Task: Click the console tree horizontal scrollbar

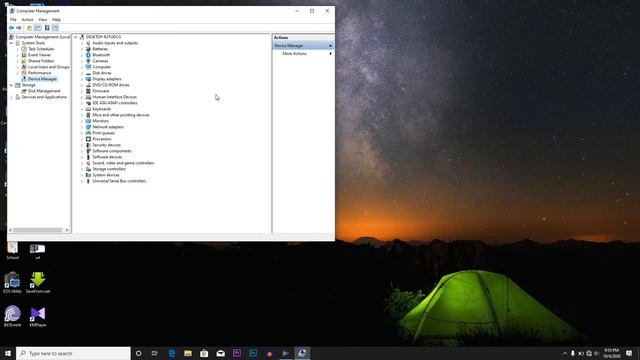Action: coord(39,230)
